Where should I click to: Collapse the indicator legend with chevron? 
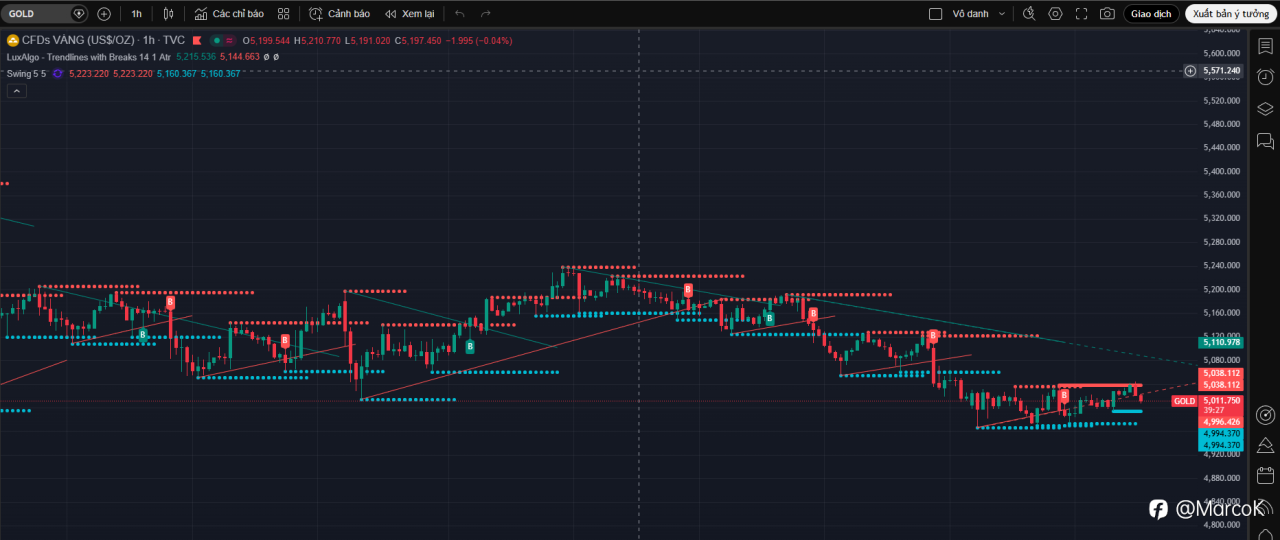(x=16, y=91)
